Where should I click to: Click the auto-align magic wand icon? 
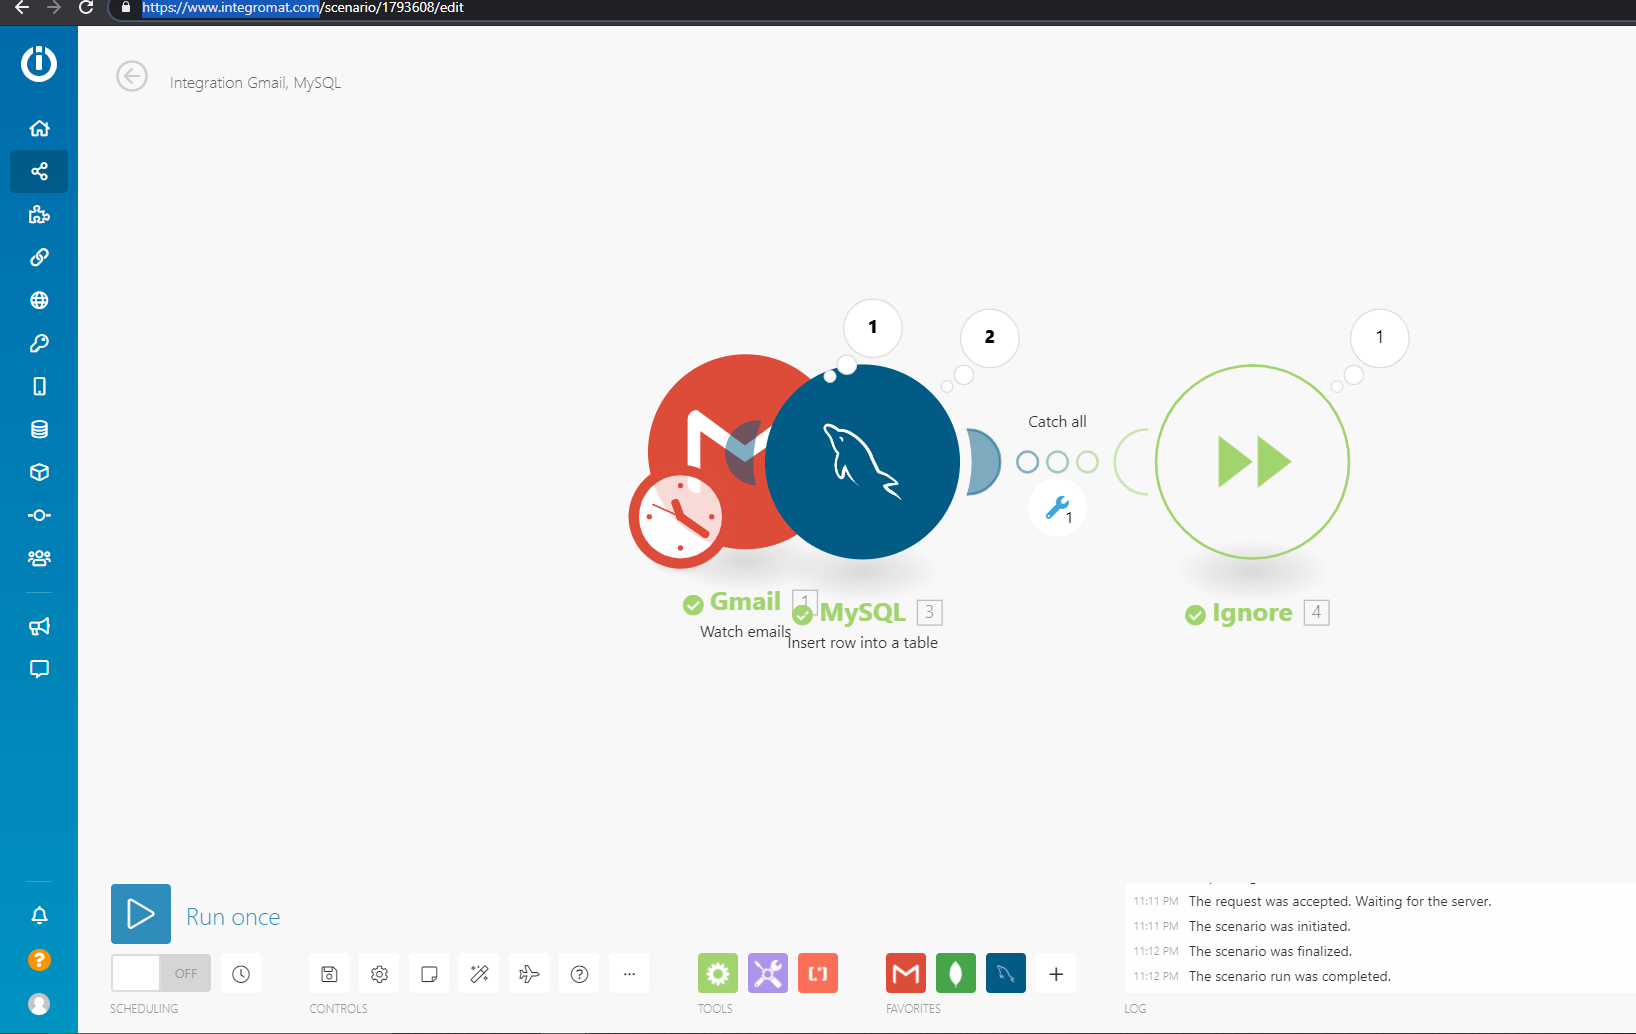[x=479, y=974]
